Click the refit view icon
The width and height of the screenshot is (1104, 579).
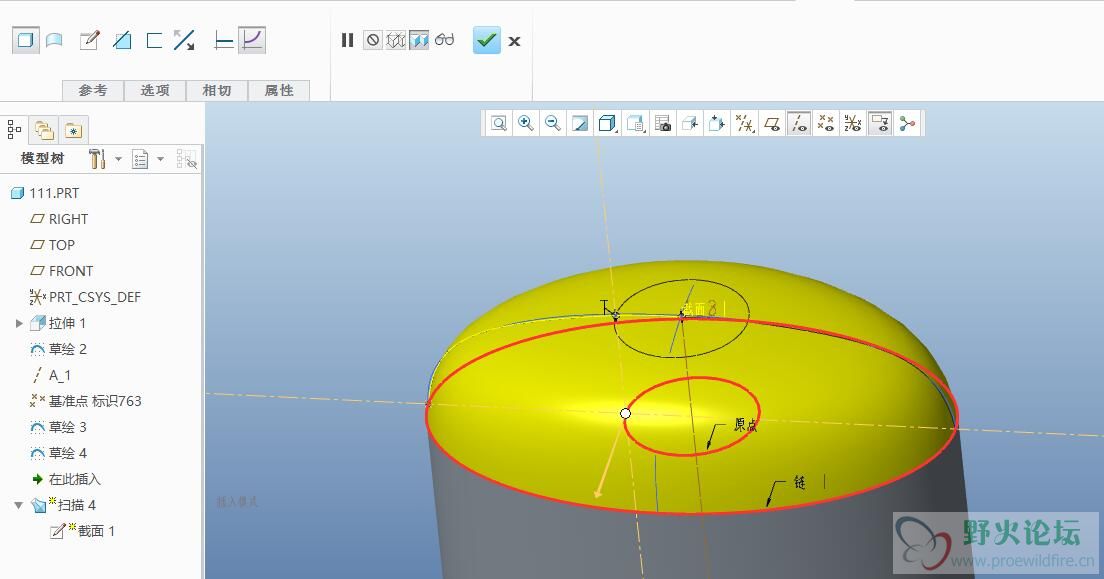click(x=498, y=123)
